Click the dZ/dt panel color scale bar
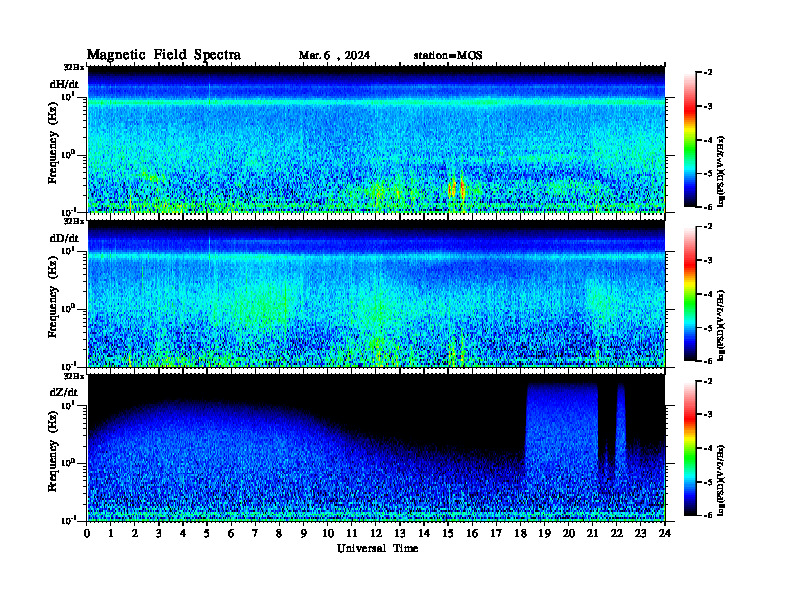792x612 pixels. (690, 448)
